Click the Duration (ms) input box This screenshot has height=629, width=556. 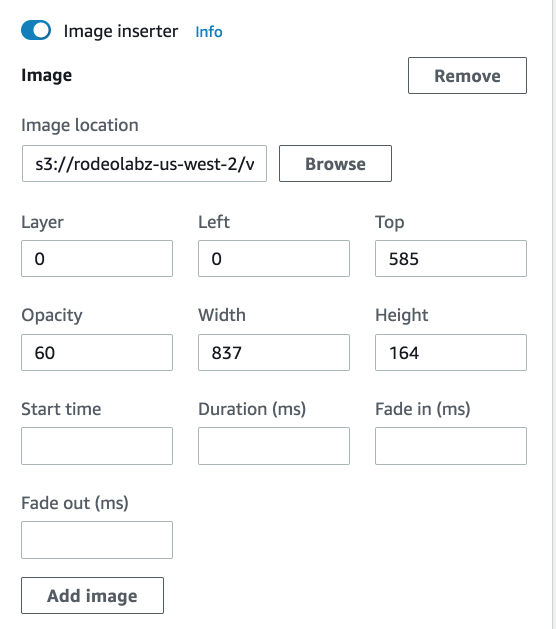tap(274, 446)
